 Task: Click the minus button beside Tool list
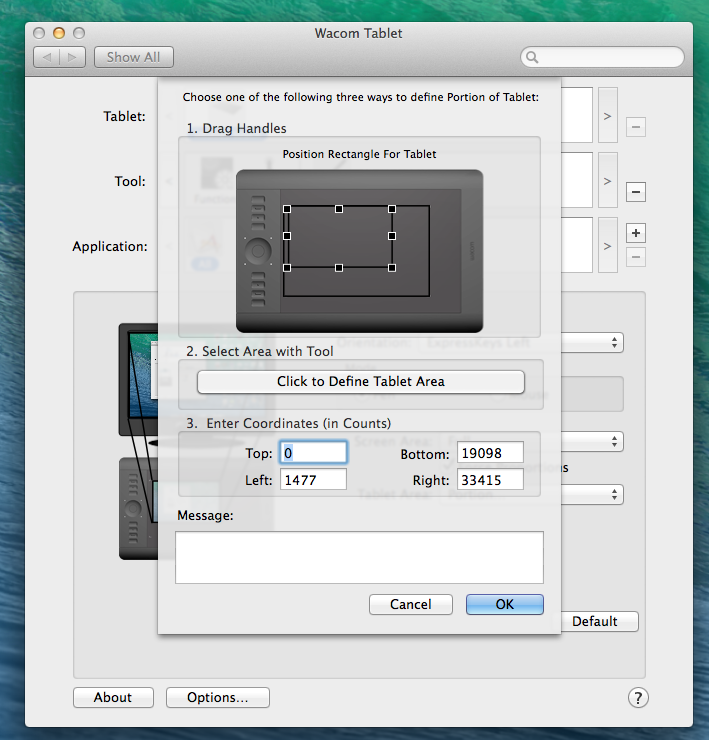[x=636, y=192]
